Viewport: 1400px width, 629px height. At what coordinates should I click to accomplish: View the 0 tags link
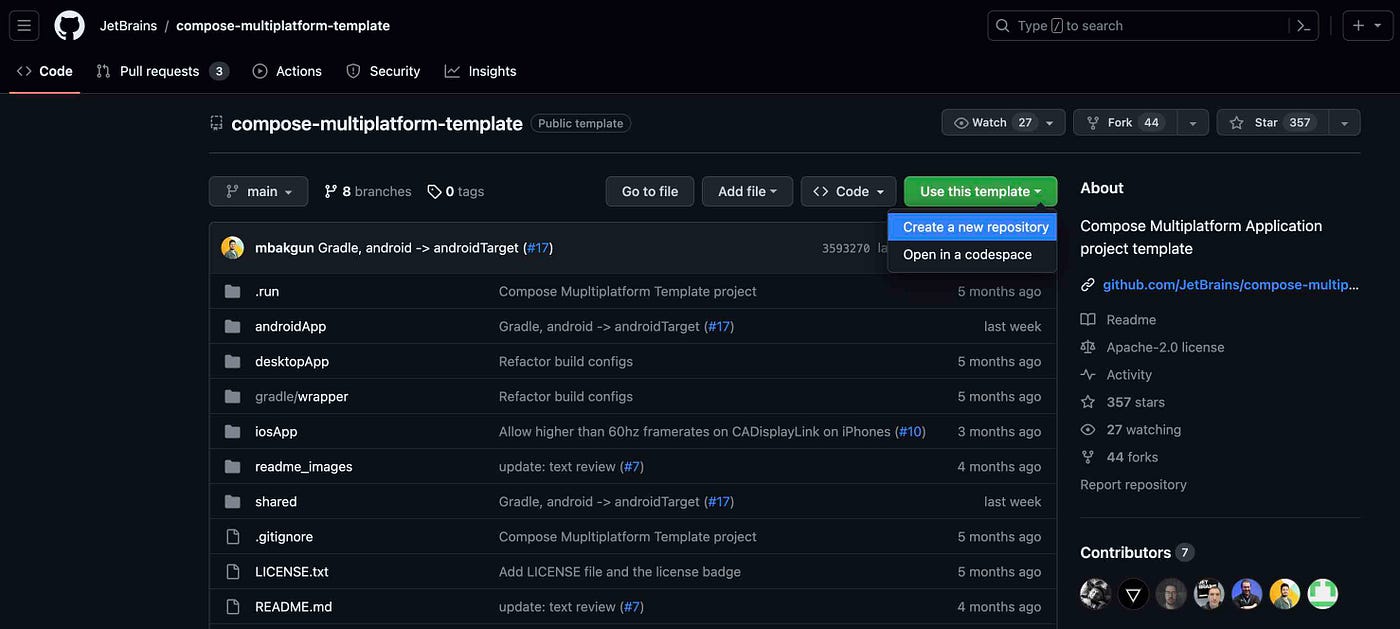(x=456, y=191)
